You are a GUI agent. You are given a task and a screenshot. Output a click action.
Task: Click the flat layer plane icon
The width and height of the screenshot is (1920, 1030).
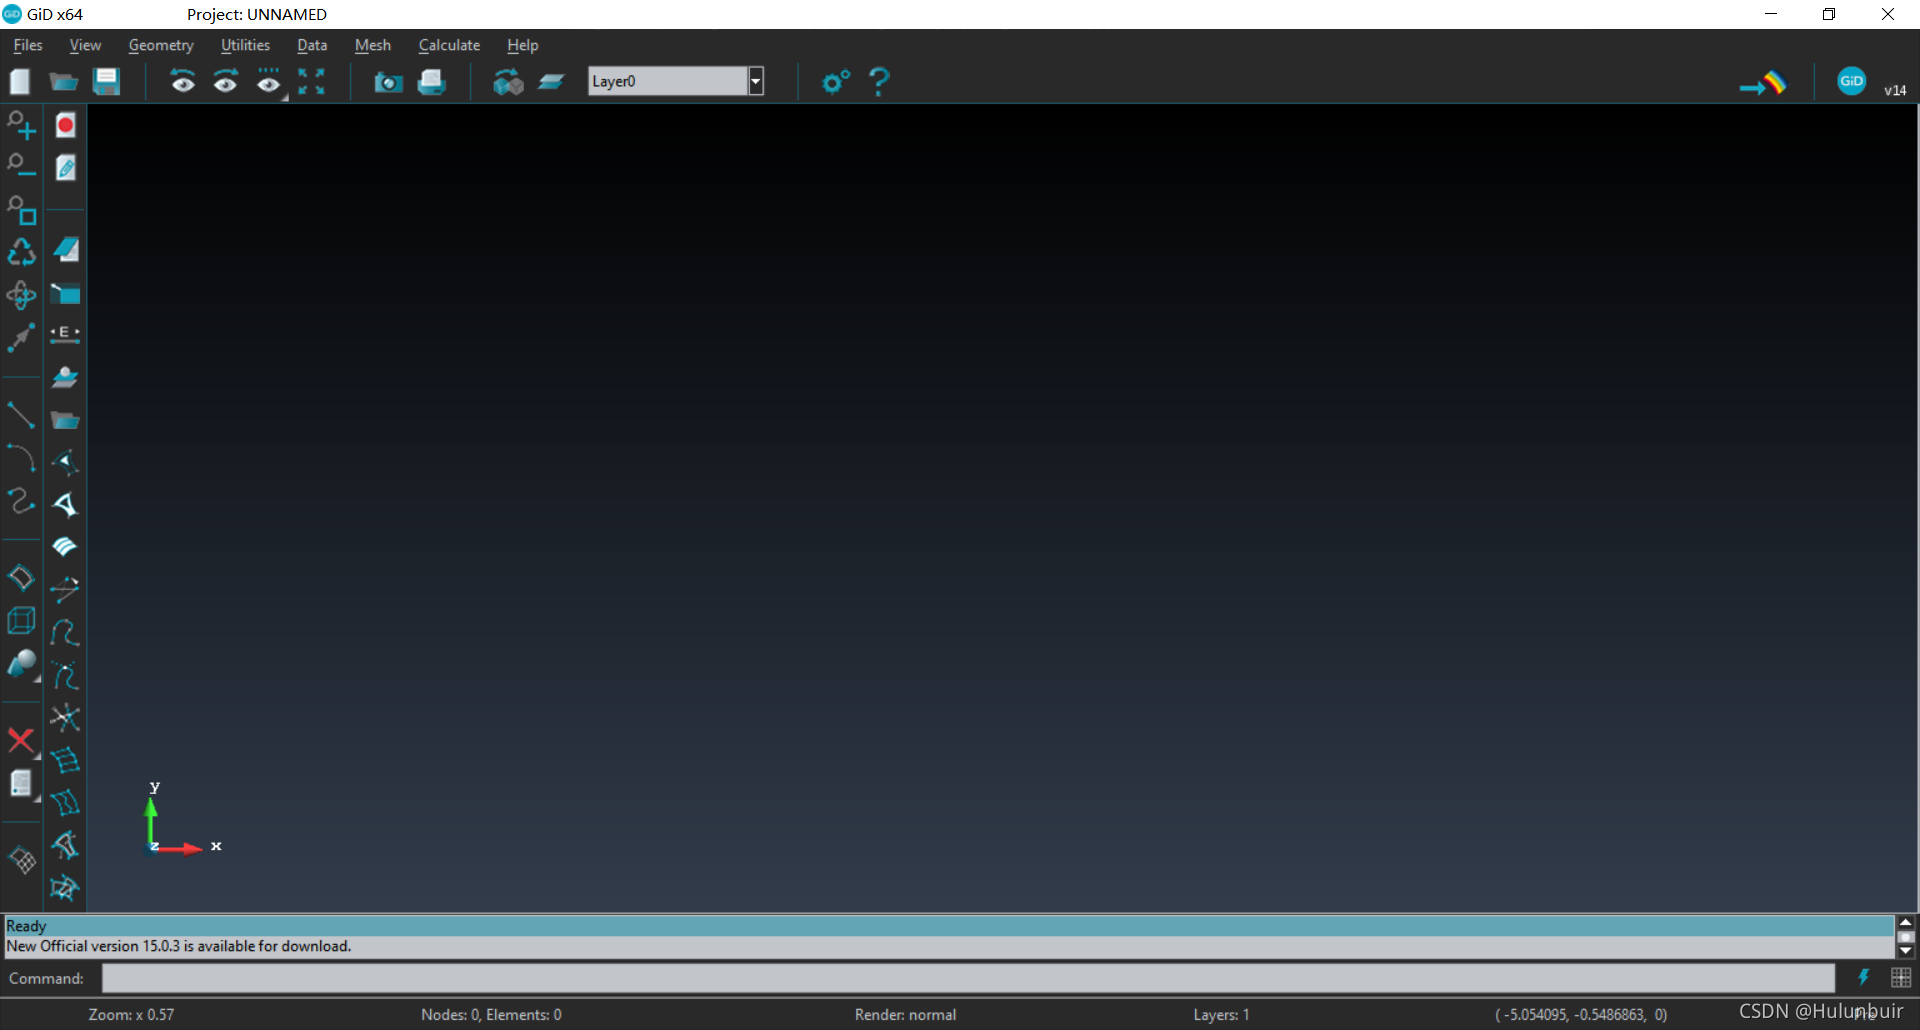[552, 82]
